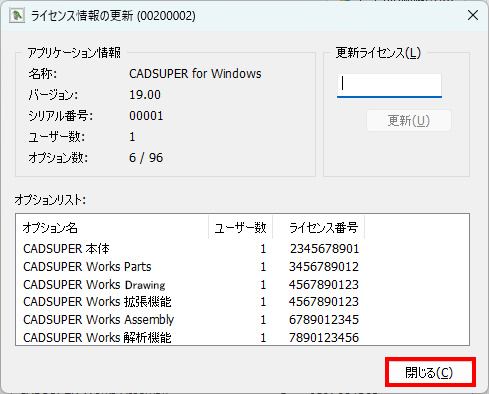Screen dimensions: 489x394
Task: Click the option count value 6 / 96
Action: [146, 158]
